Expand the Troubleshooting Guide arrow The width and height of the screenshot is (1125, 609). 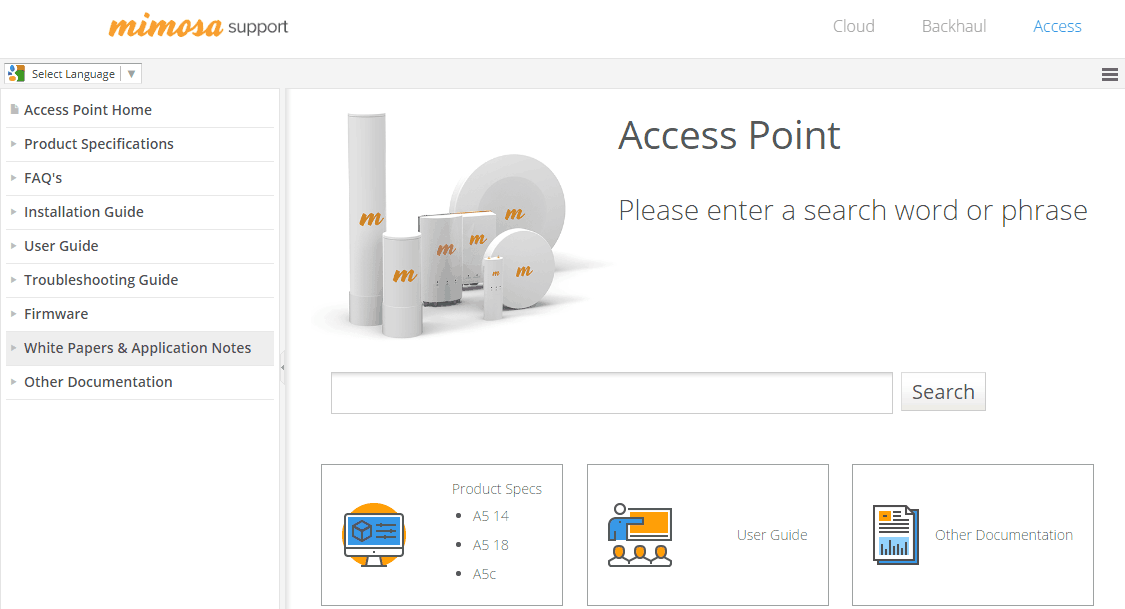[14, 280]
